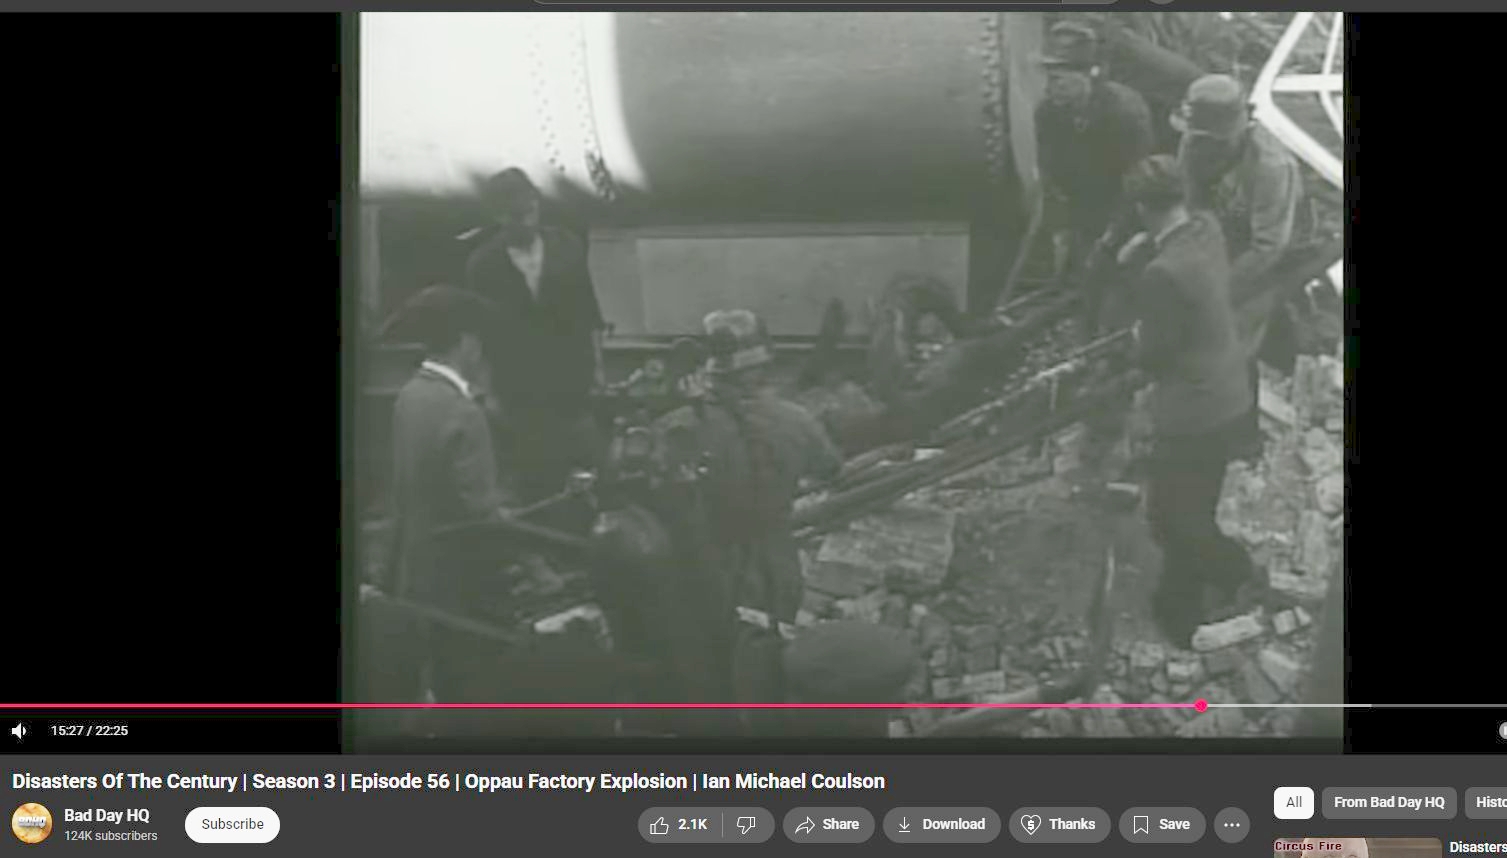Send a Thanks via heart dollar icon
Image resolution: width=1507 pixels, height=858 pixels.
(x=1059, y=825)
